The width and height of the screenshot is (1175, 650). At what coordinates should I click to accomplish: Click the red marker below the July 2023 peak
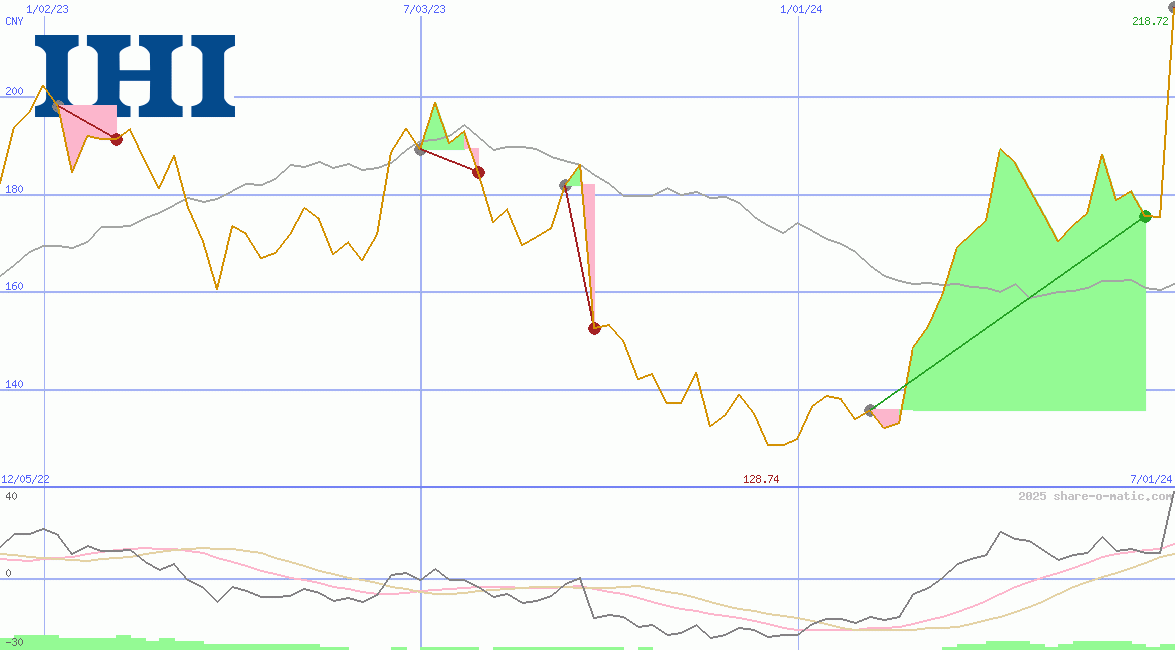pyautogui.click(x=478, y=172)
